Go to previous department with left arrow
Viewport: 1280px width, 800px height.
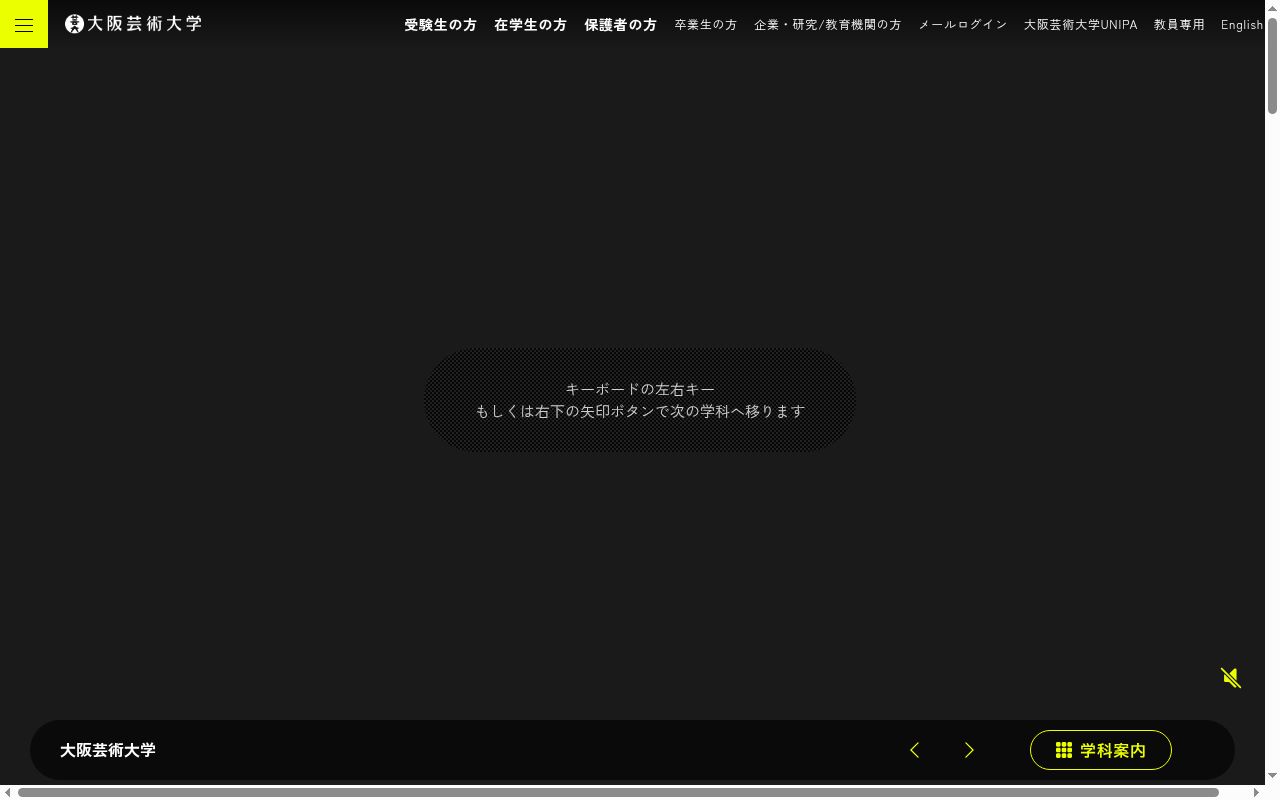914,750
